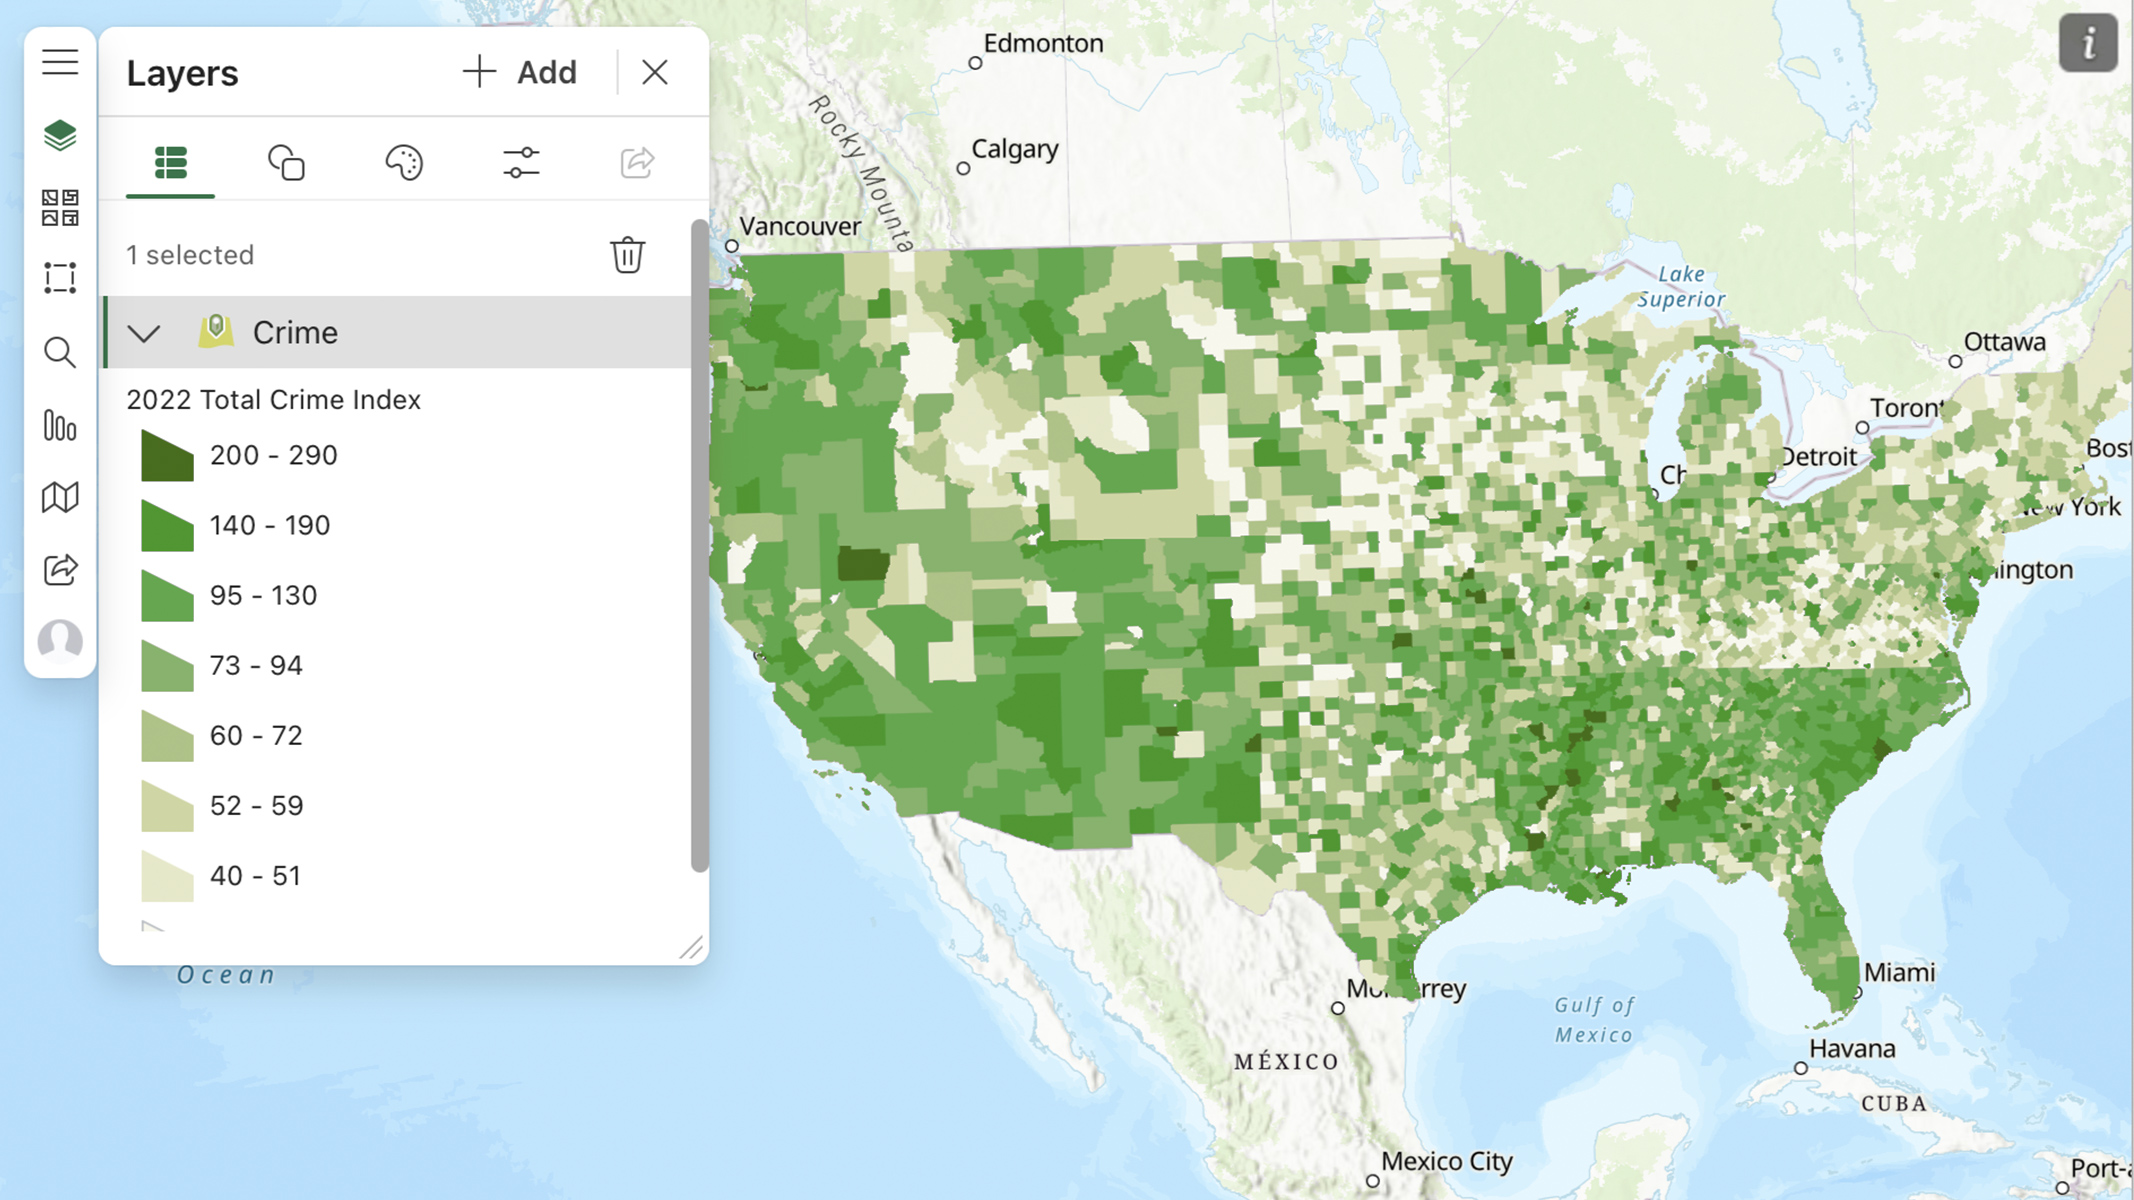This screenshot has height=1200, width=2134.
Task: Open the search magnifier tool
Action: 60,352
